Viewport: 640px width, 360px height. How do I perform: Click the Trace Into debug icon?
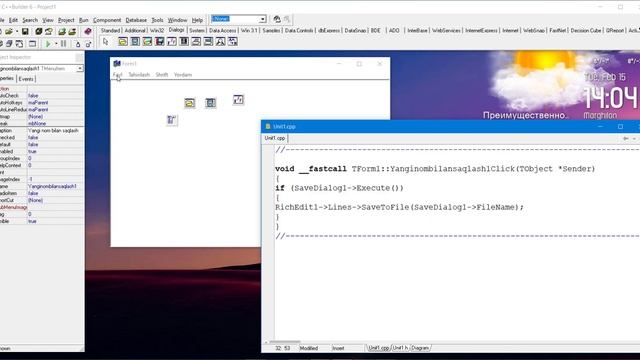pos(78,44)
